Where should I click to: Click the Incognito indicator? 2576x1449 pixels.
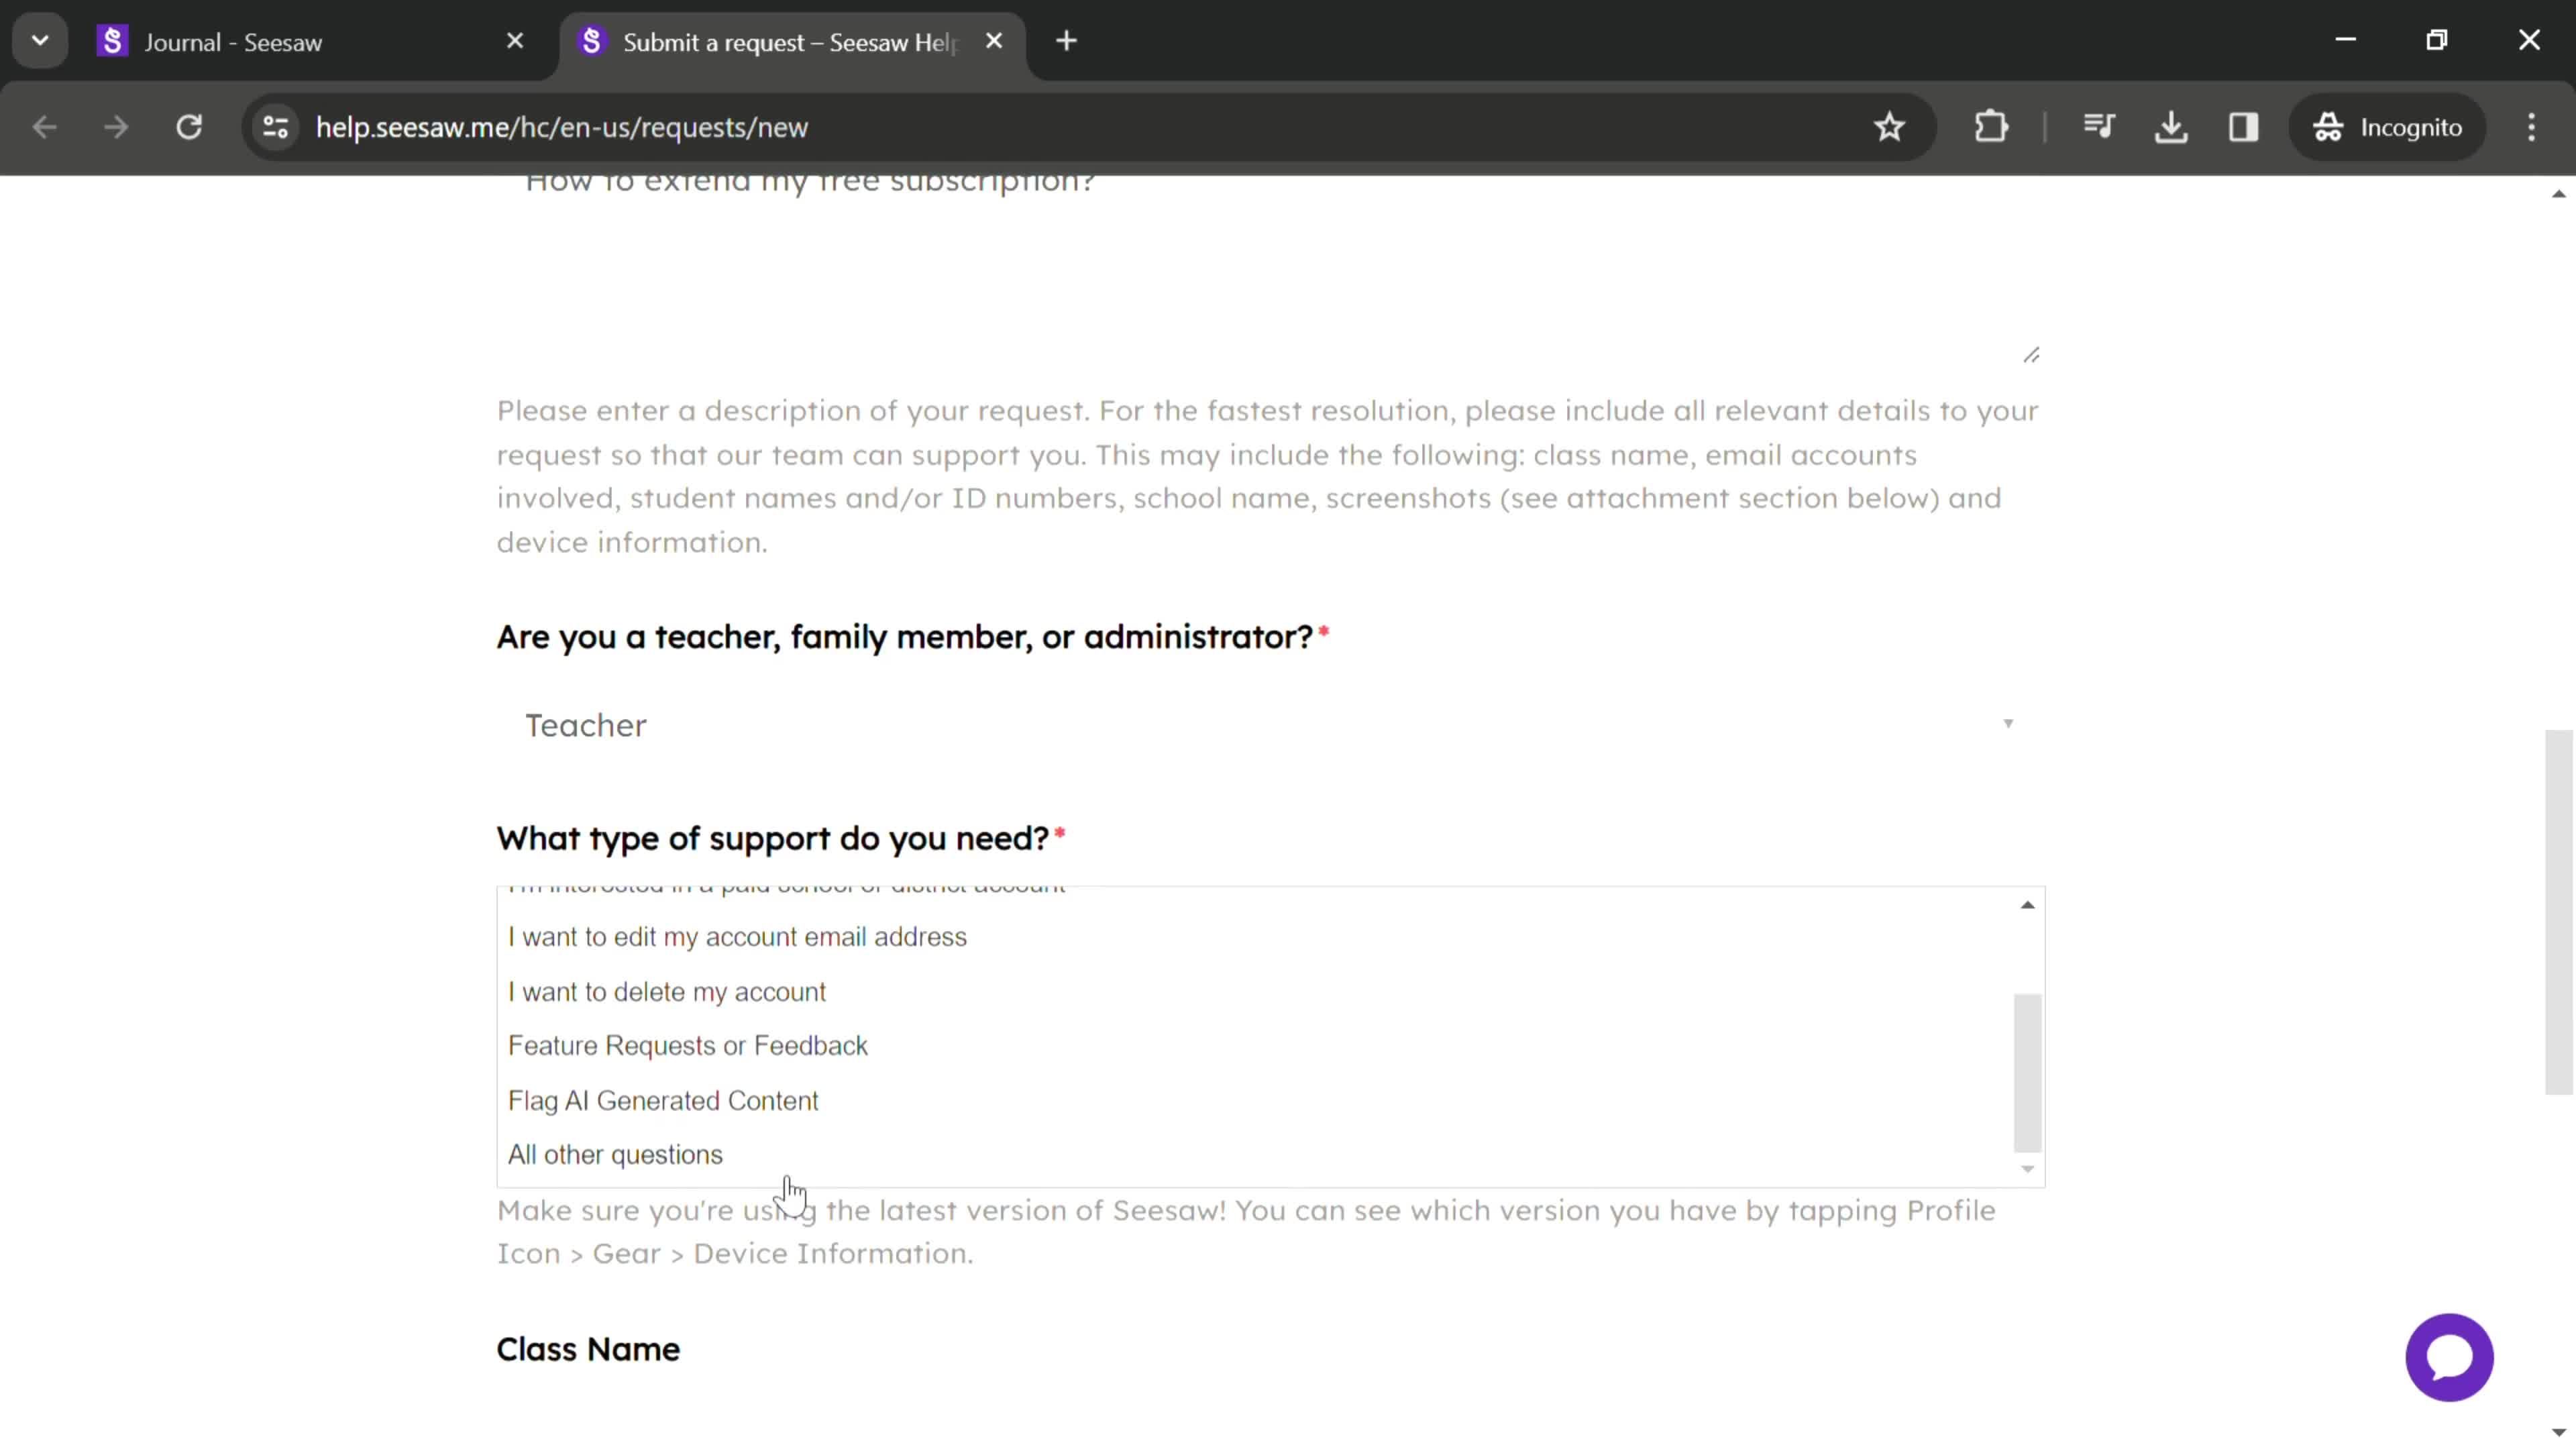point(2387,127)
